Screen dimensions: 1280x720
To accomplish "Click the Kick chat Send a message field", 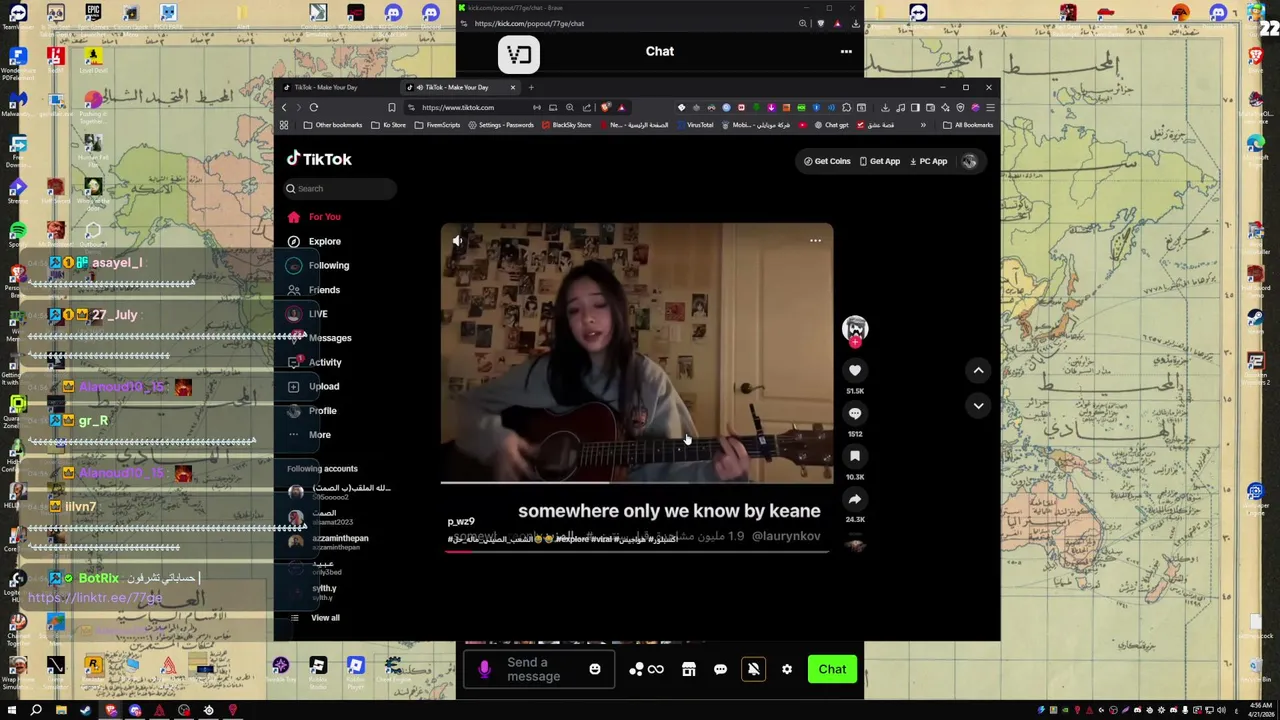I will pos(541,669).
